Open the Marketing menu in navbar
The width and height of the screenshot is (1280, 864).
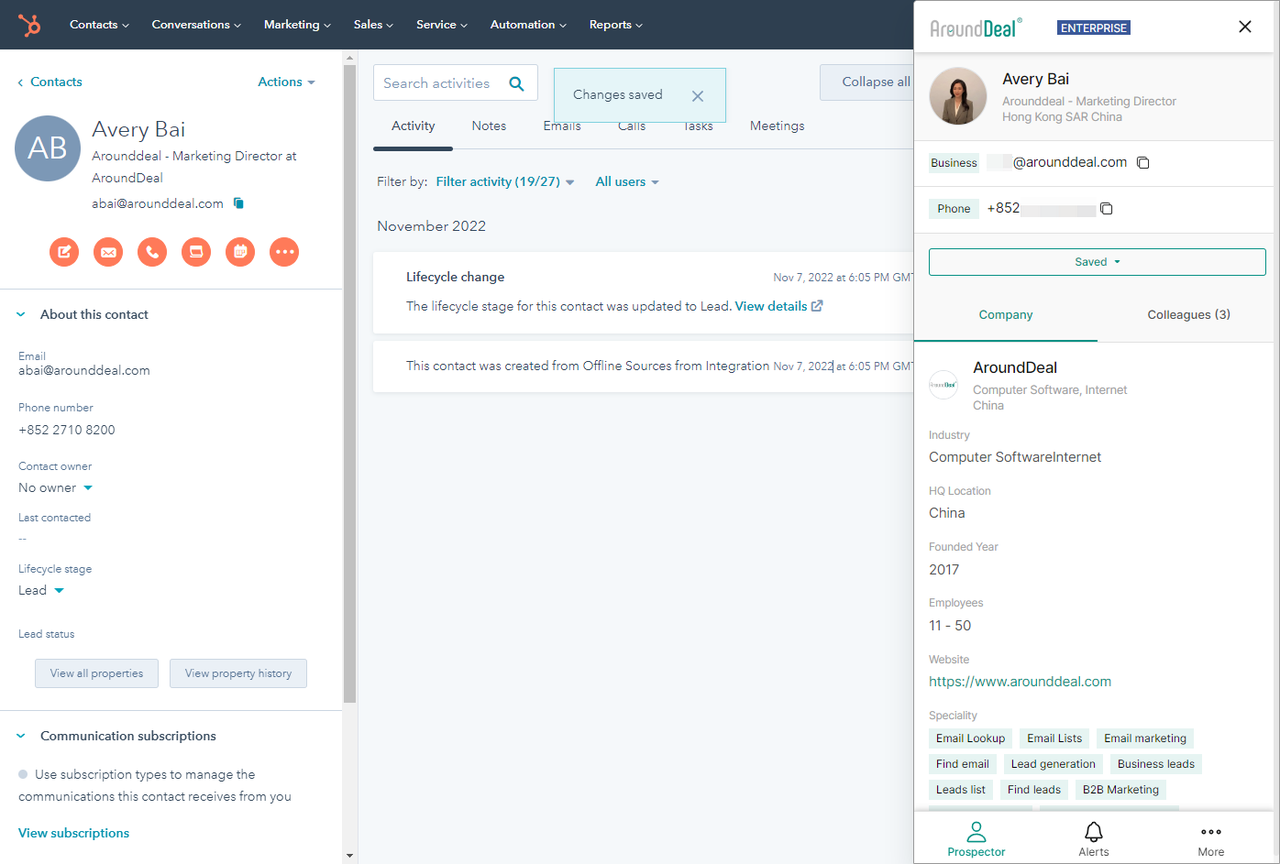298,25
